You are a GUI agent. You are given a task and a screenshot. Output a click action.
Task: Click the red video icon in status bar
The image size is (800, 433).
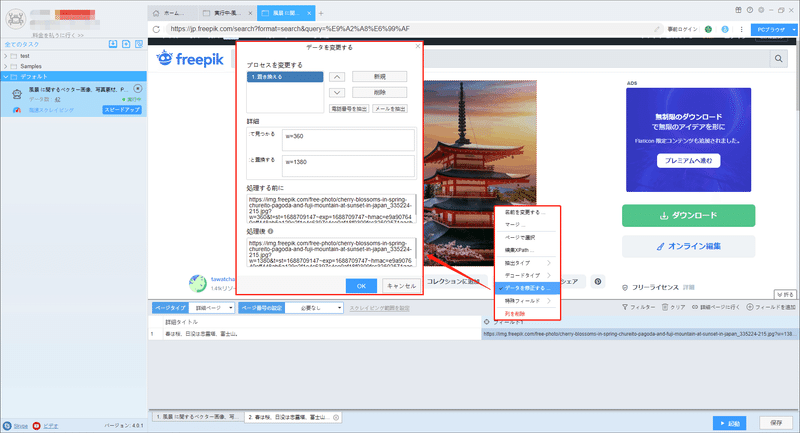pyautogui.click(x=37, y=425)
